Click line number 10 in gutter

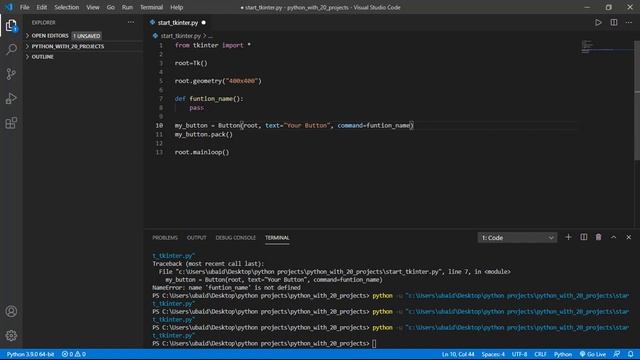[x=159, y=125]
